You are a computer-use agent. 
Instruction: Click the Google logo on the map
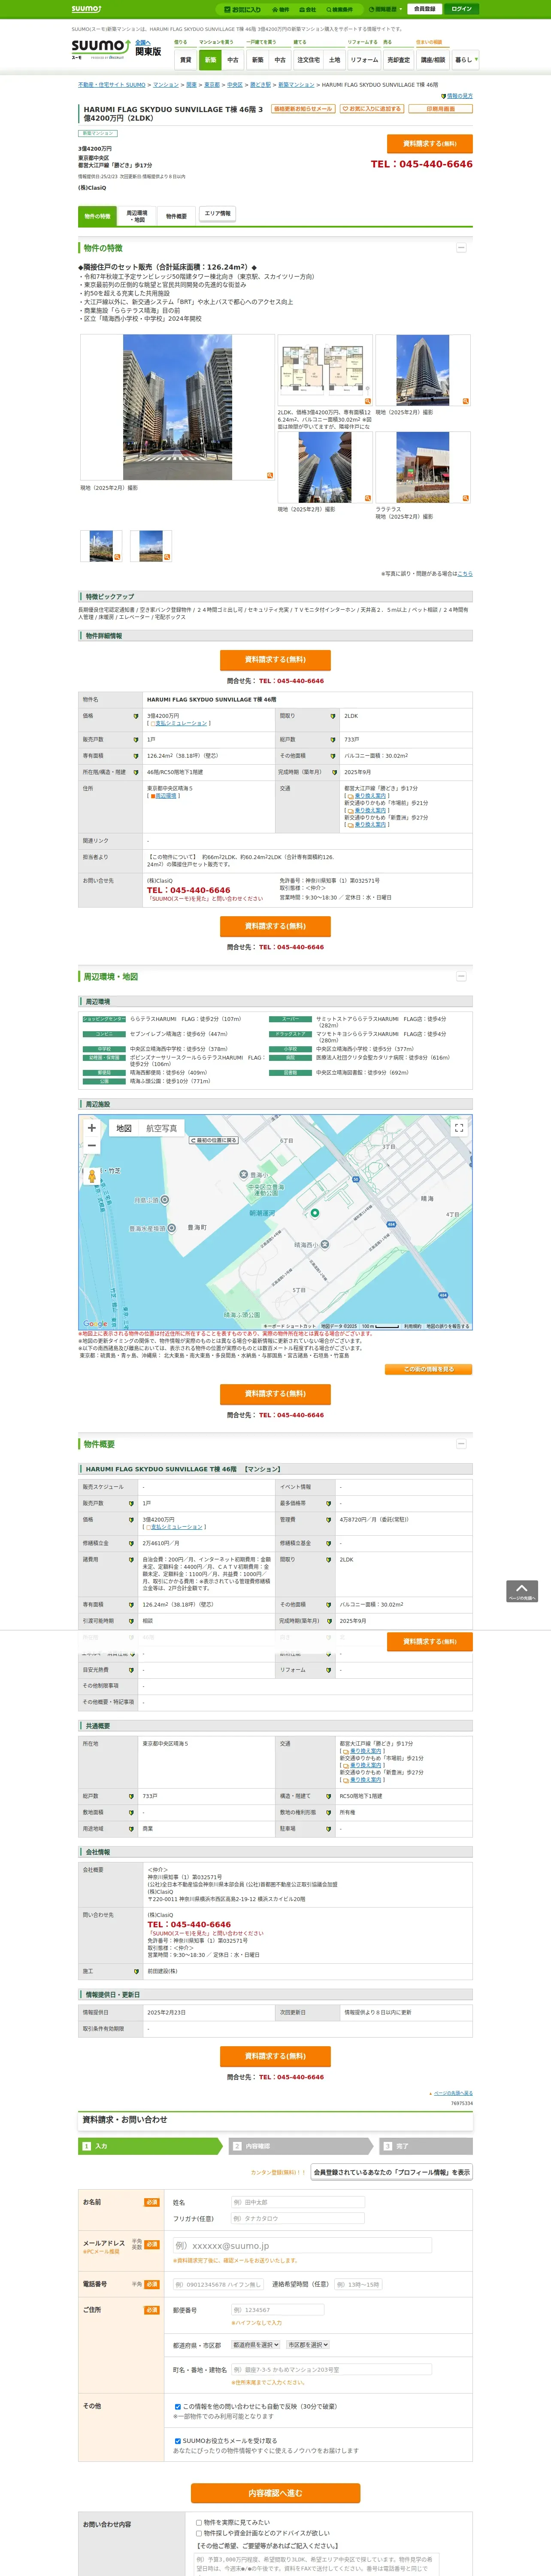click(x=95, y=1324)
